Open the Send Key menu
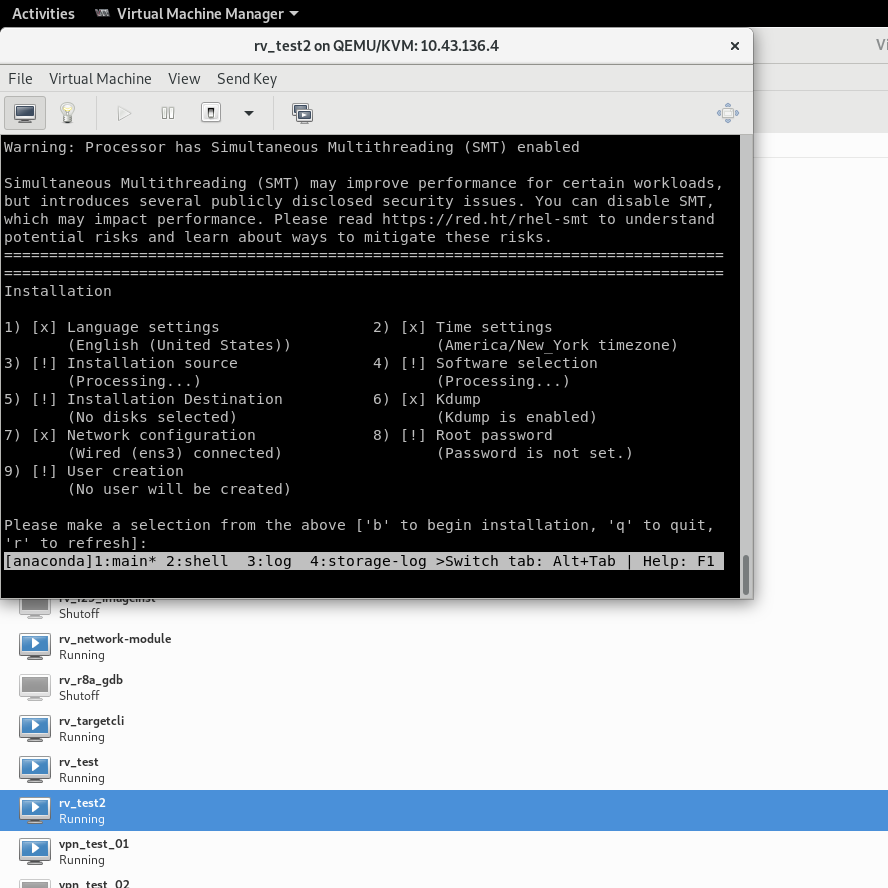This screenshot has width=888, height=888. click(247, 79)
